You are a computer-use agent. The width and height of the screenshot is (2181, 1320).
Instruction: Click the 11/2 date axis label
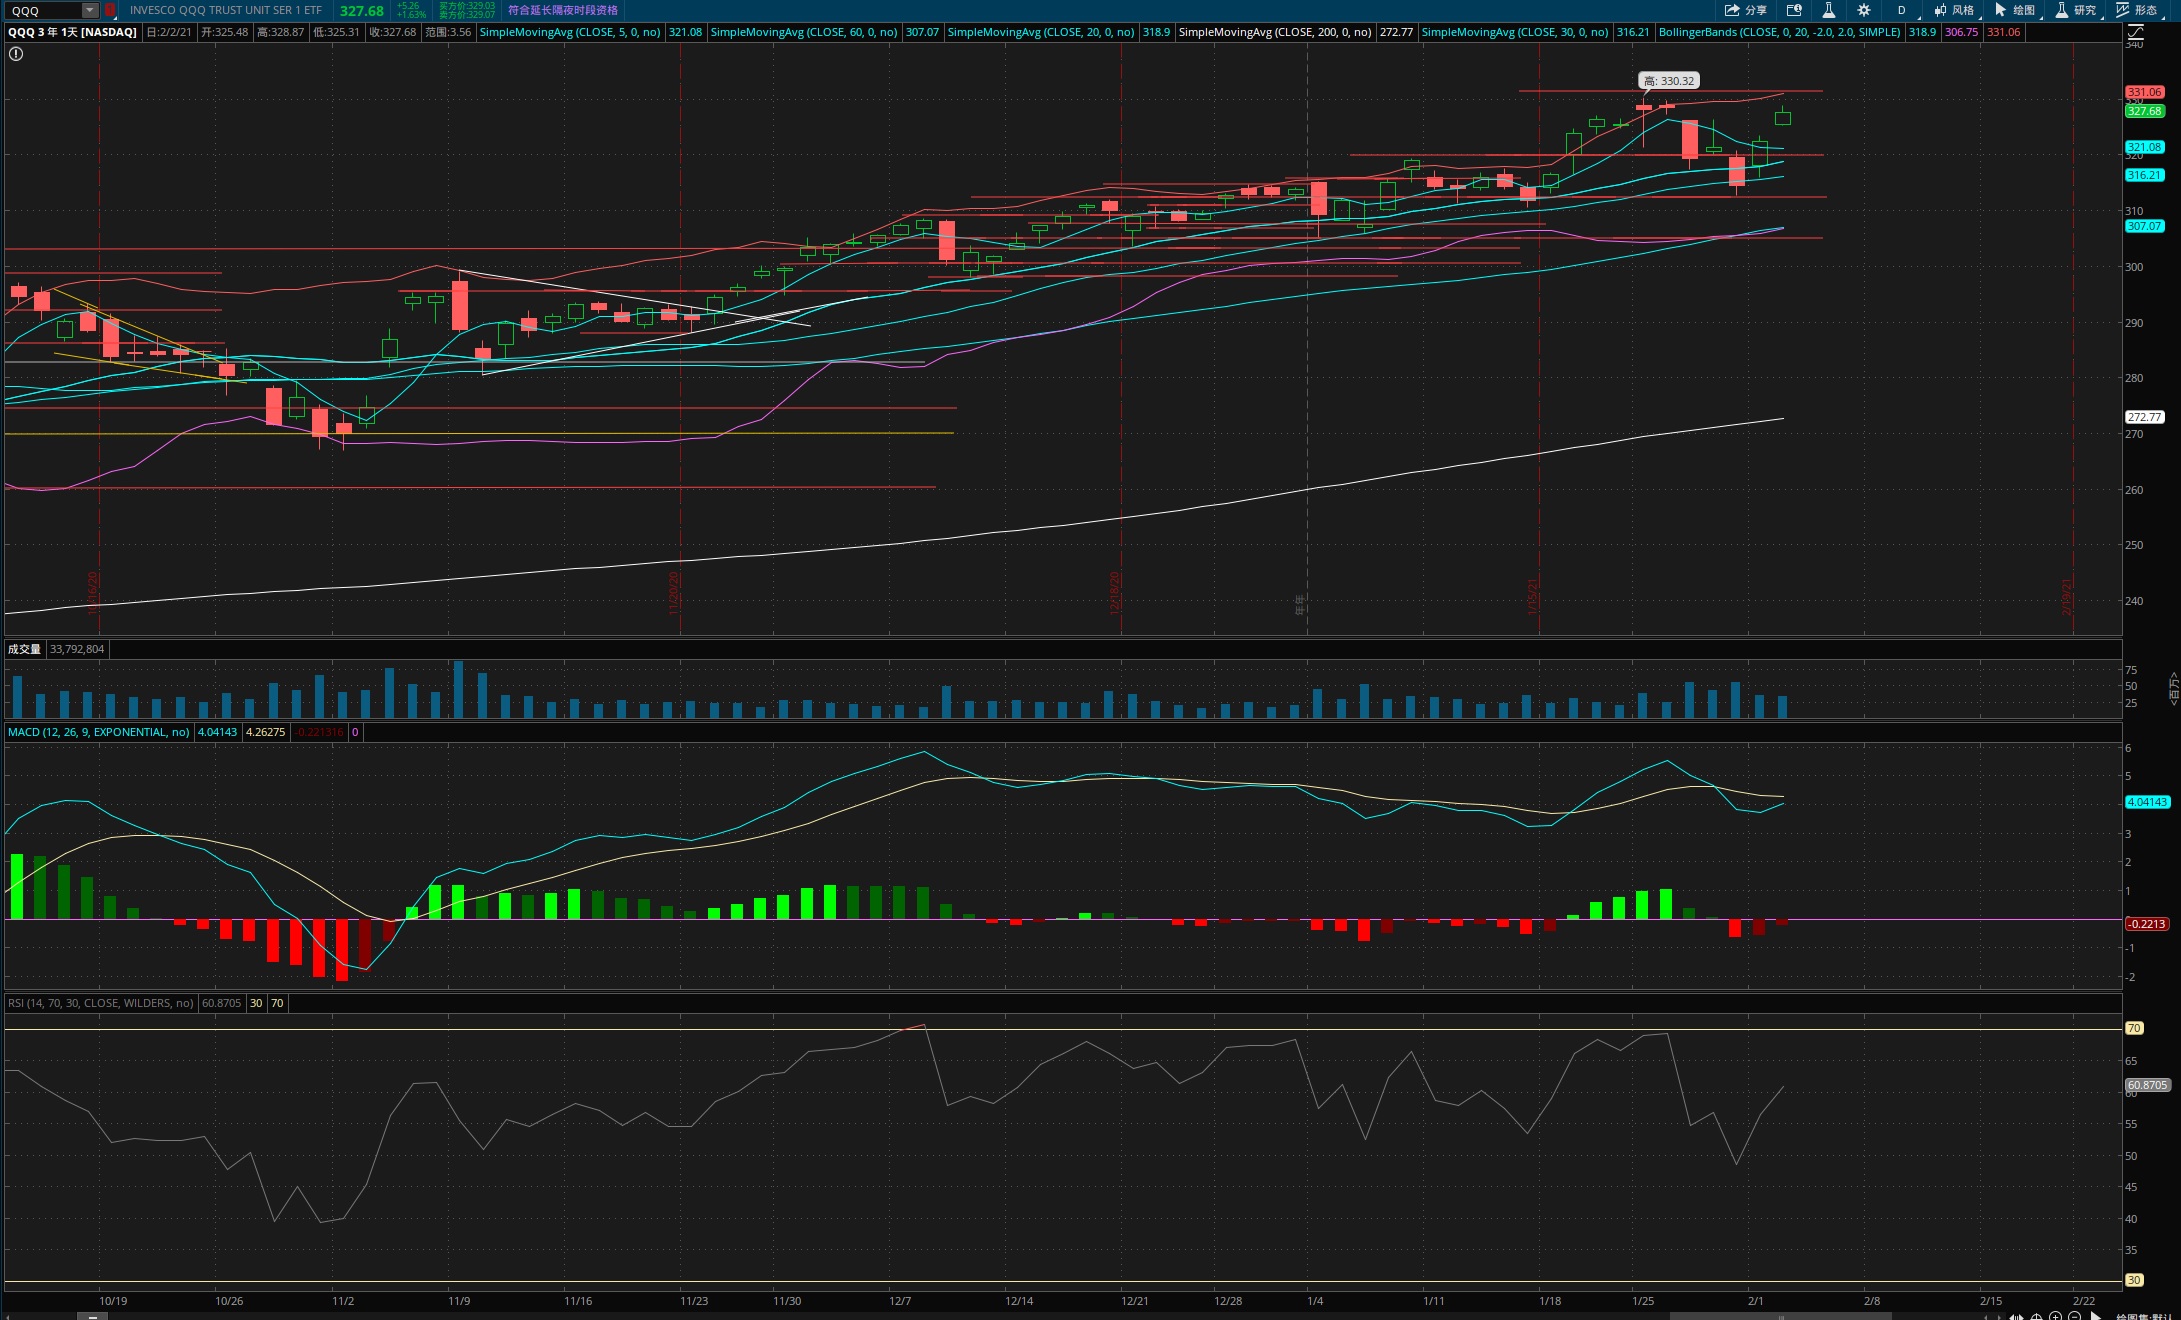(343, 1301)
